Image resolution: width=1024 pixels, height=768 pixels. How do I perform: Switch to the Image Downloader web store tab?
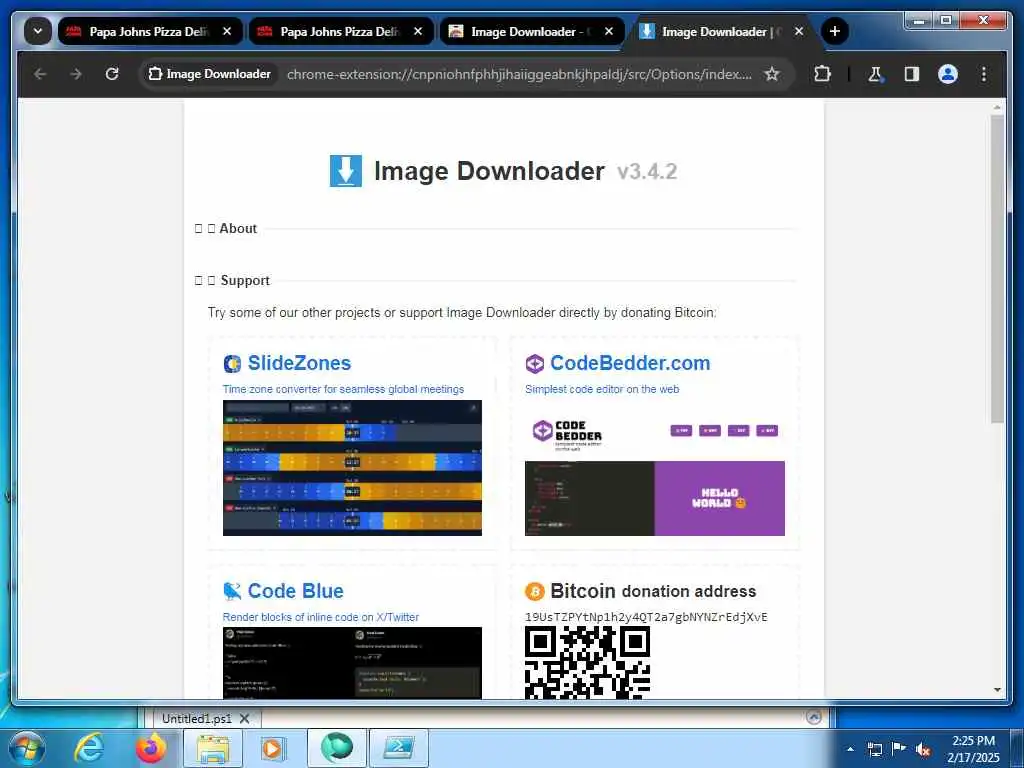[530, 31]
